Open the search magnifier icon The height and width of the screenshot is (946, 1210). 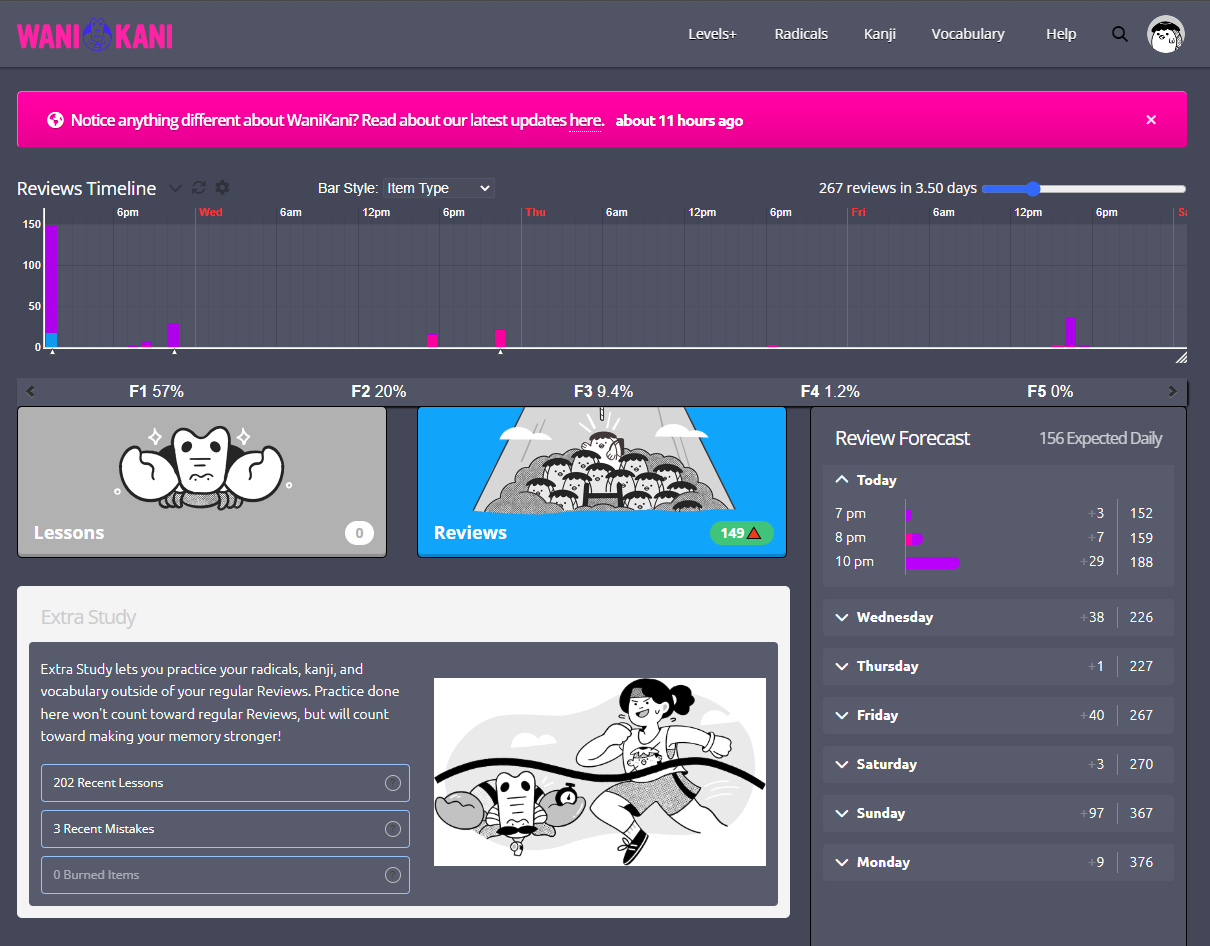[1120, 34]
